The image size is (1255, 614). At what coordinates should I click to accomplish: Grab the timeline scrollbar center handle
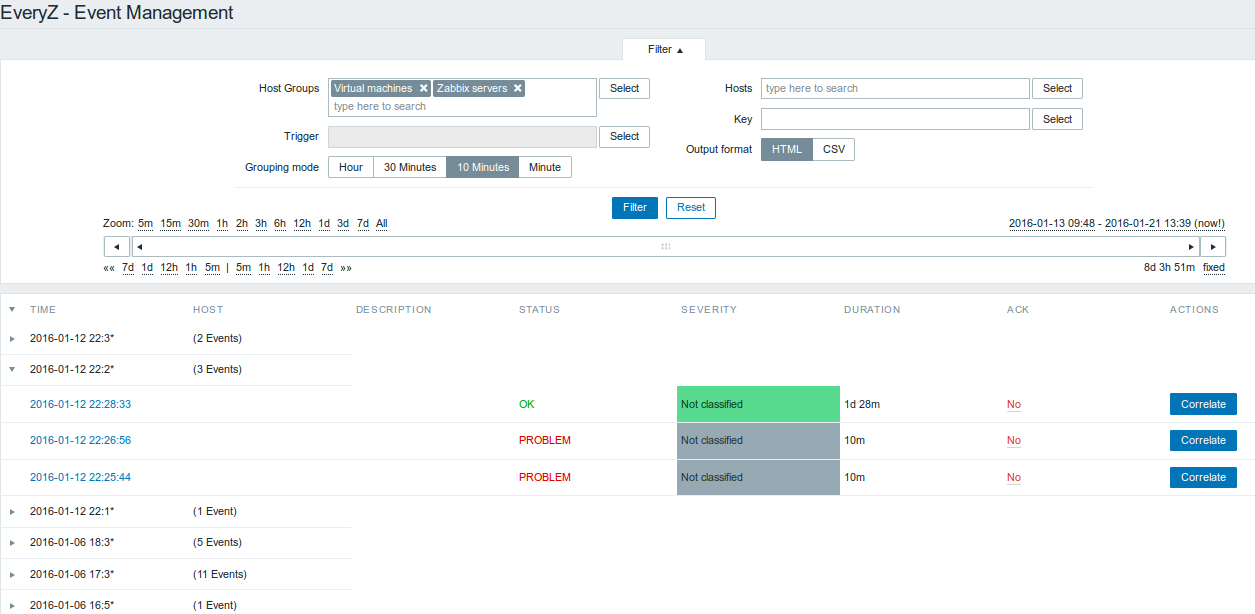(x=665, y=246)
